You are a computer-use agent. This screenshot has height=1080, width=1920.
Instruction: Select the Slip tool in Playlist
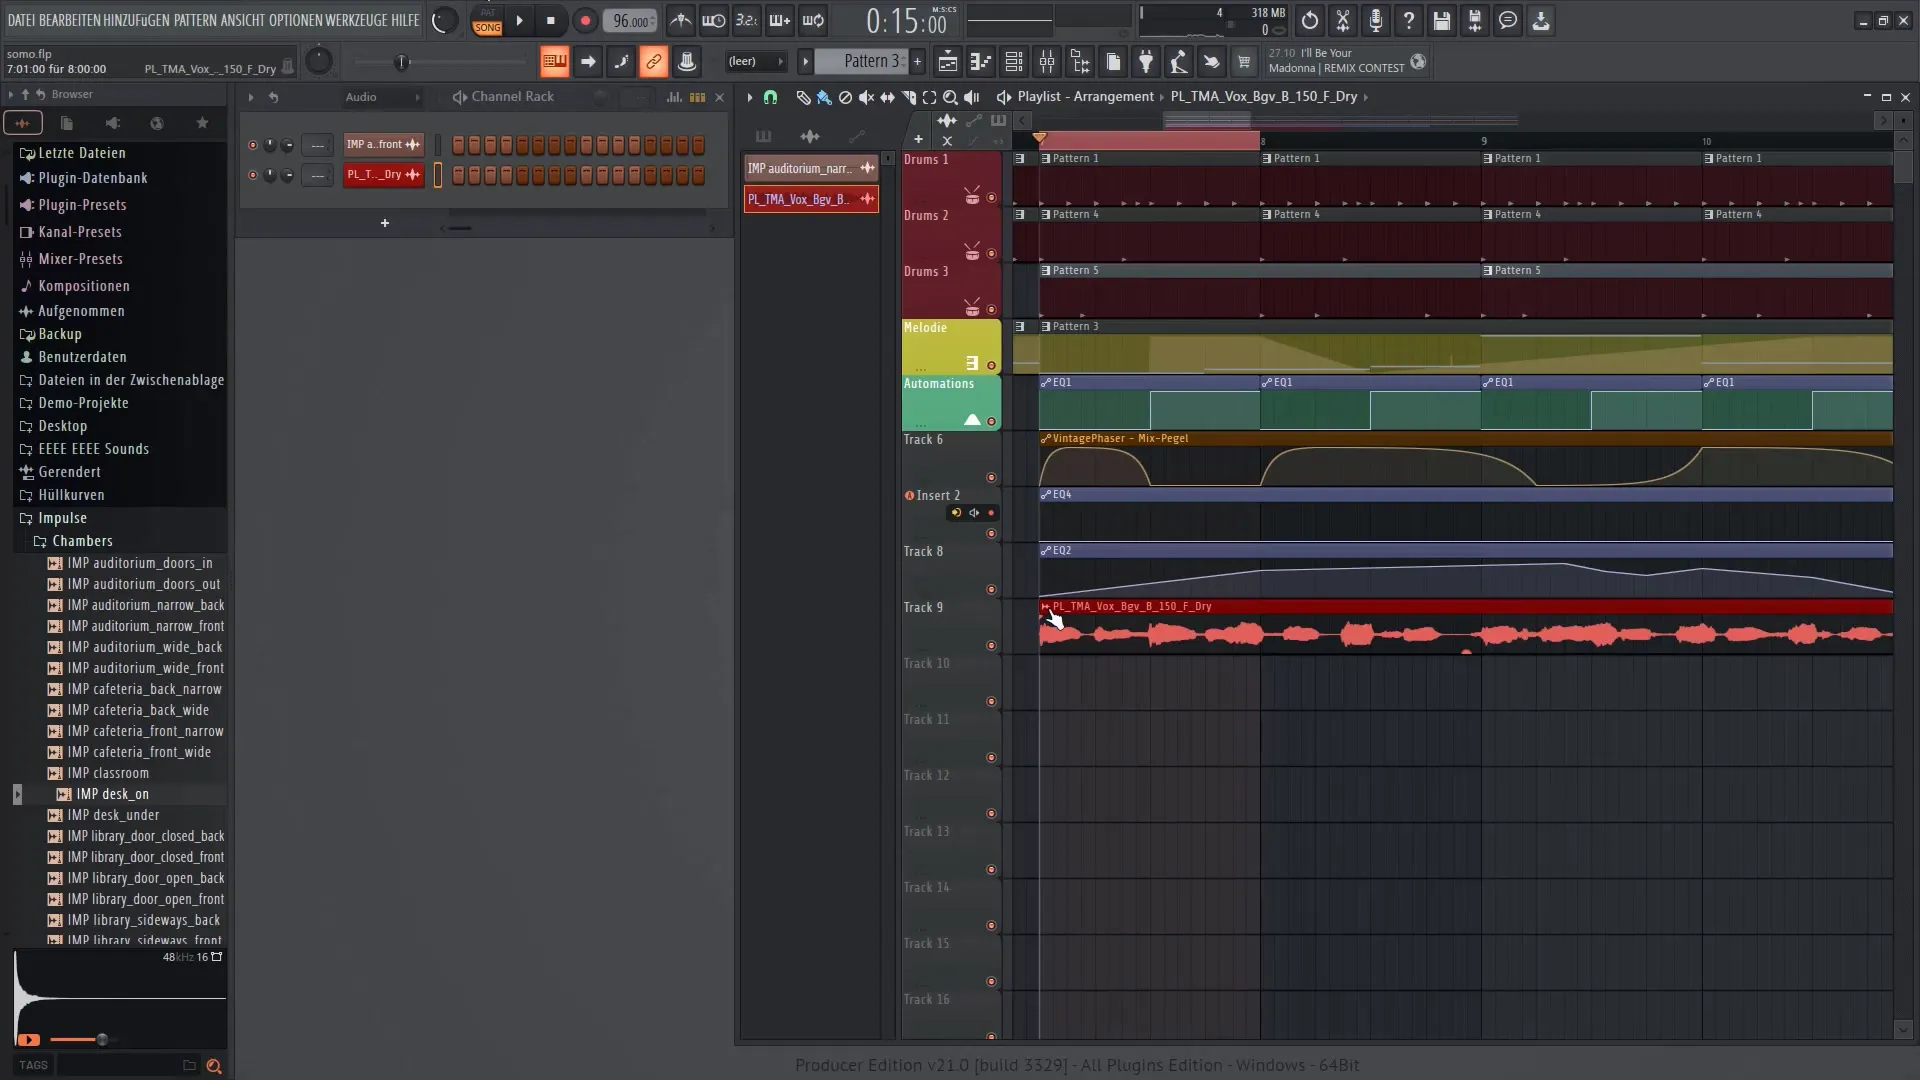tap(887, 97)
